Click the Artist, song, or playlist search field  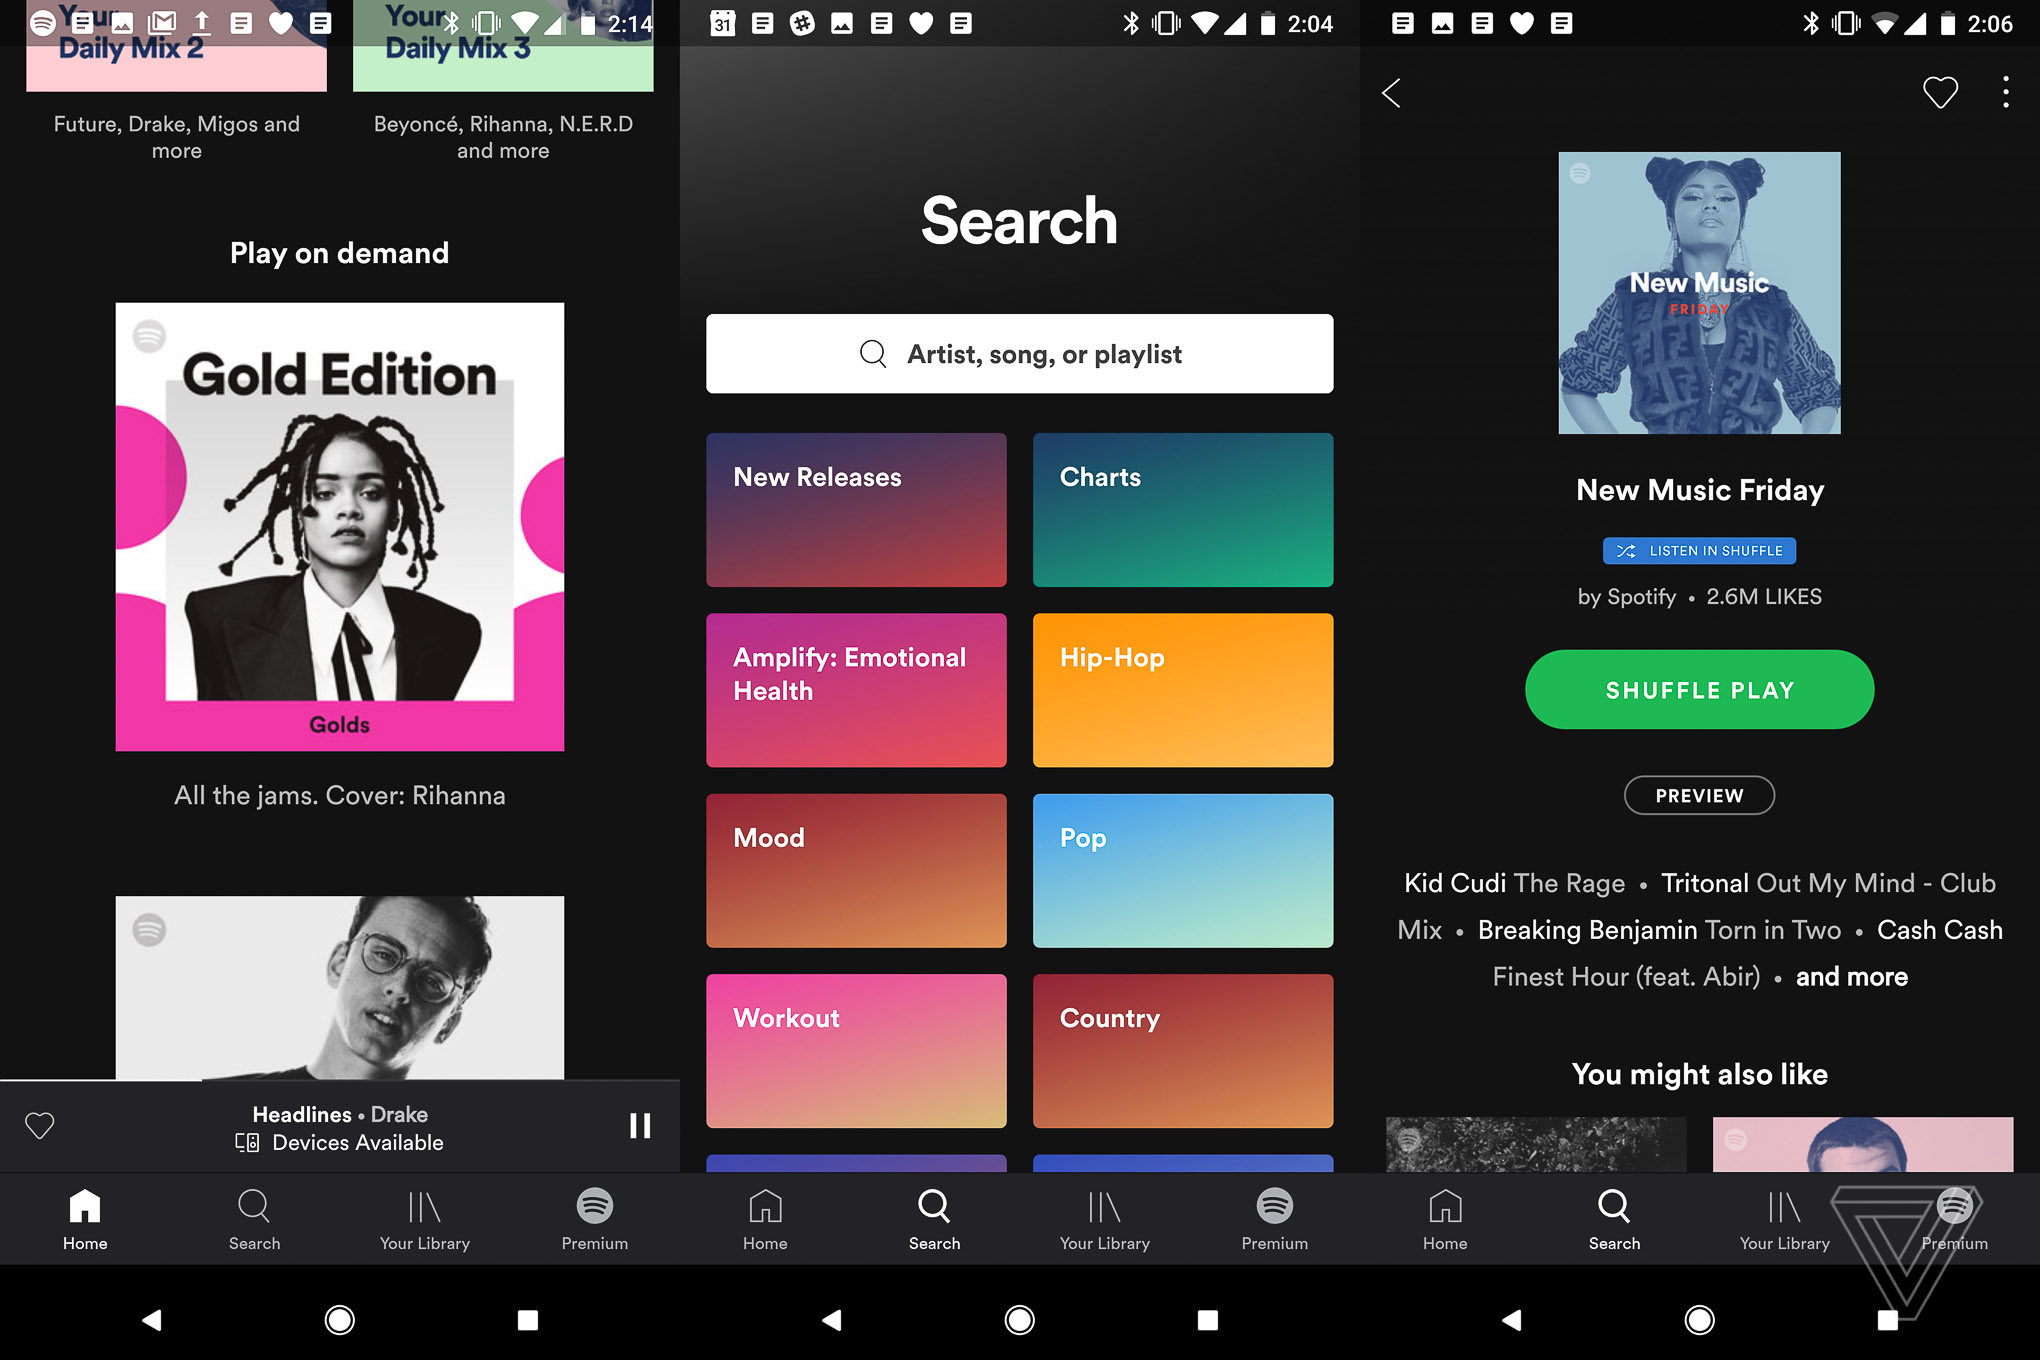pos(1018,354)
